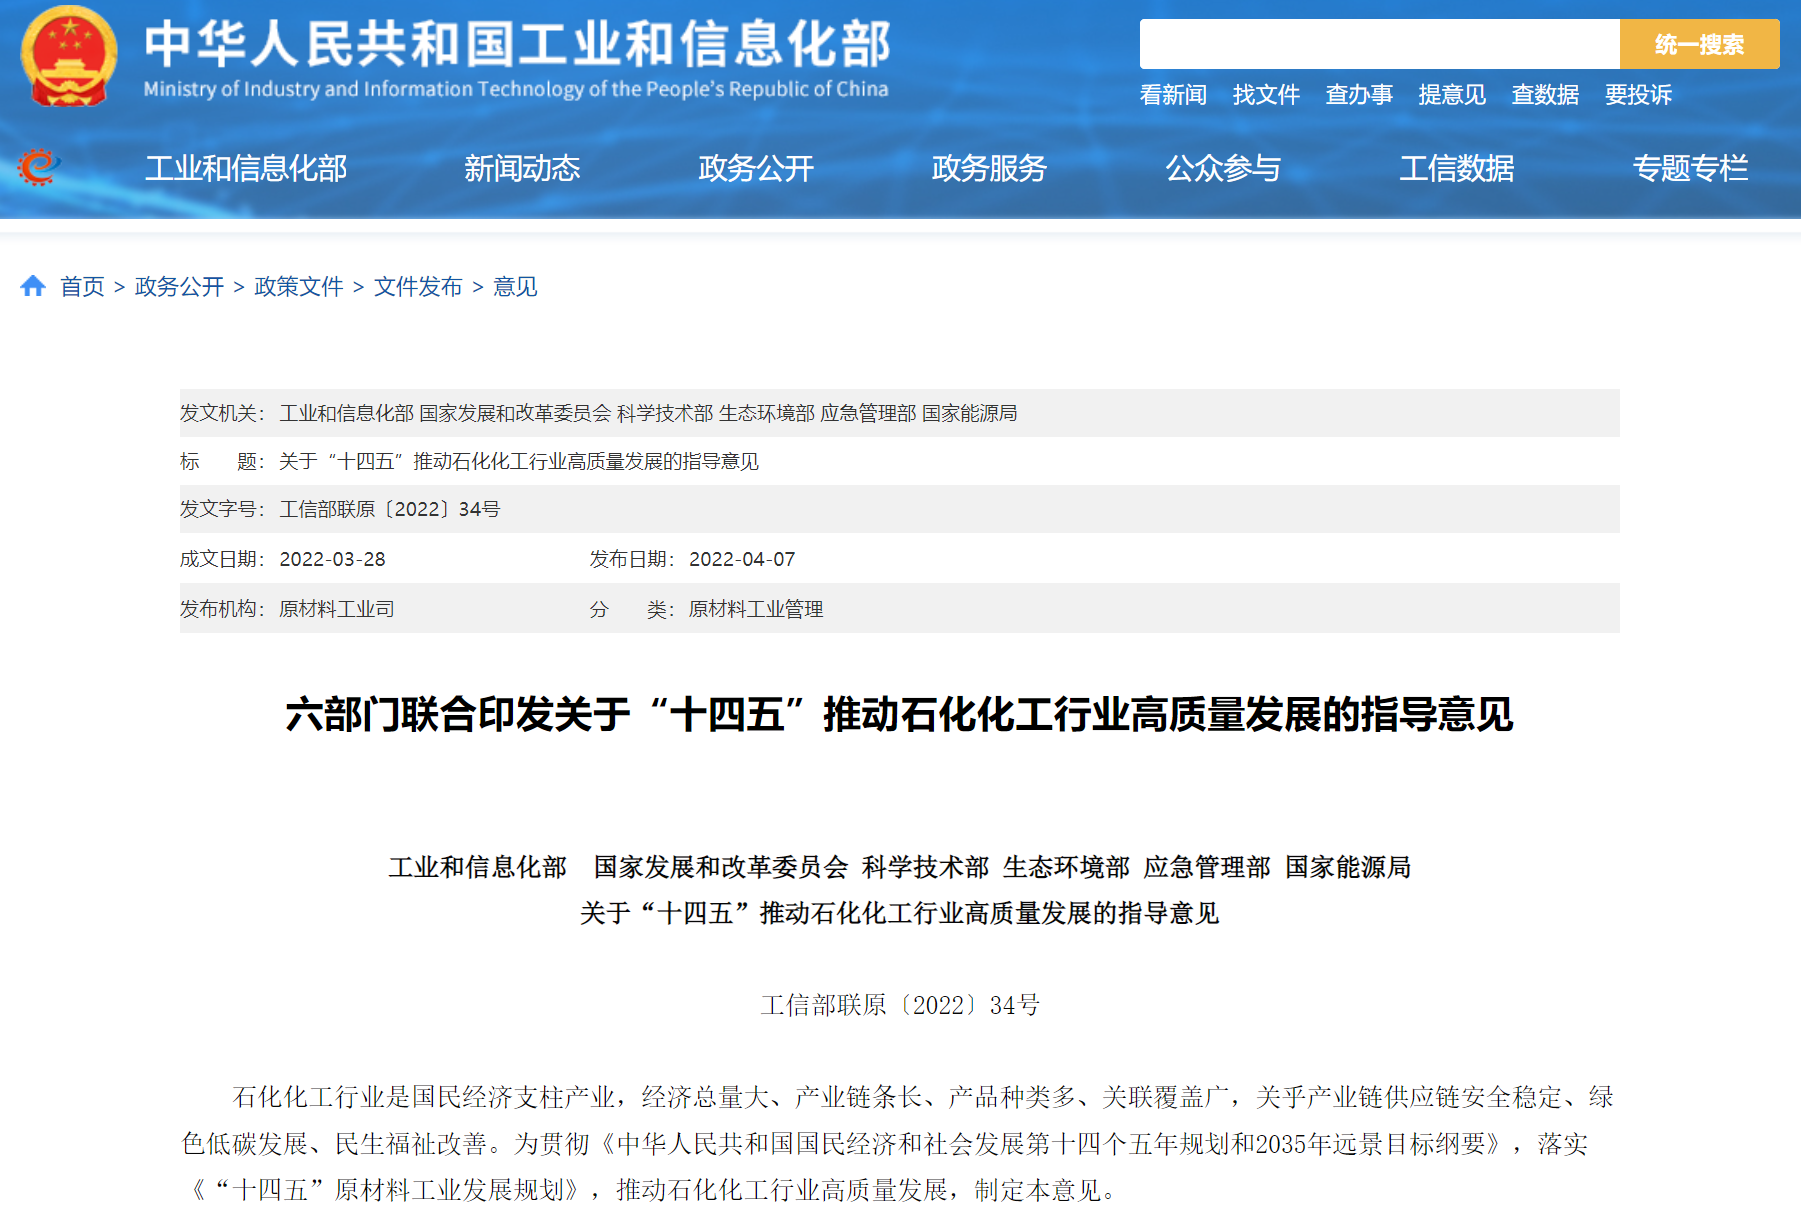Click the 统一搜索 search button
The height and width of the screenshot is (1226, 1801).
coord(1698,45)
